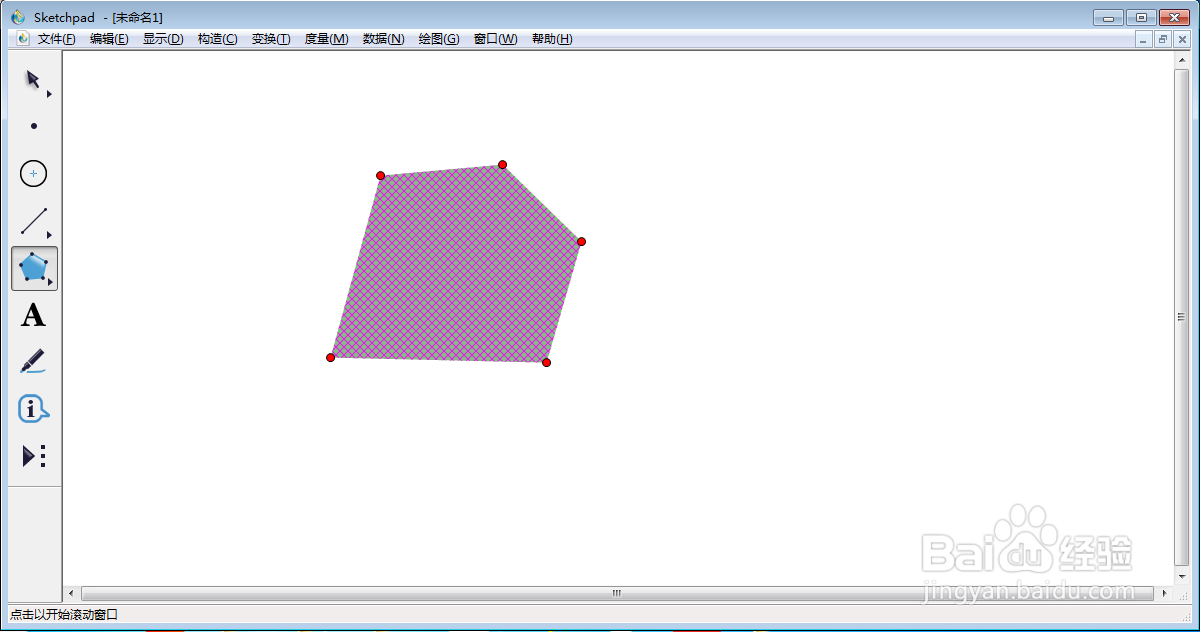This screenshot has height=632, width=1200.
Task: Click the horizontal scrollbar right arrow
Action: (1165, 593)
